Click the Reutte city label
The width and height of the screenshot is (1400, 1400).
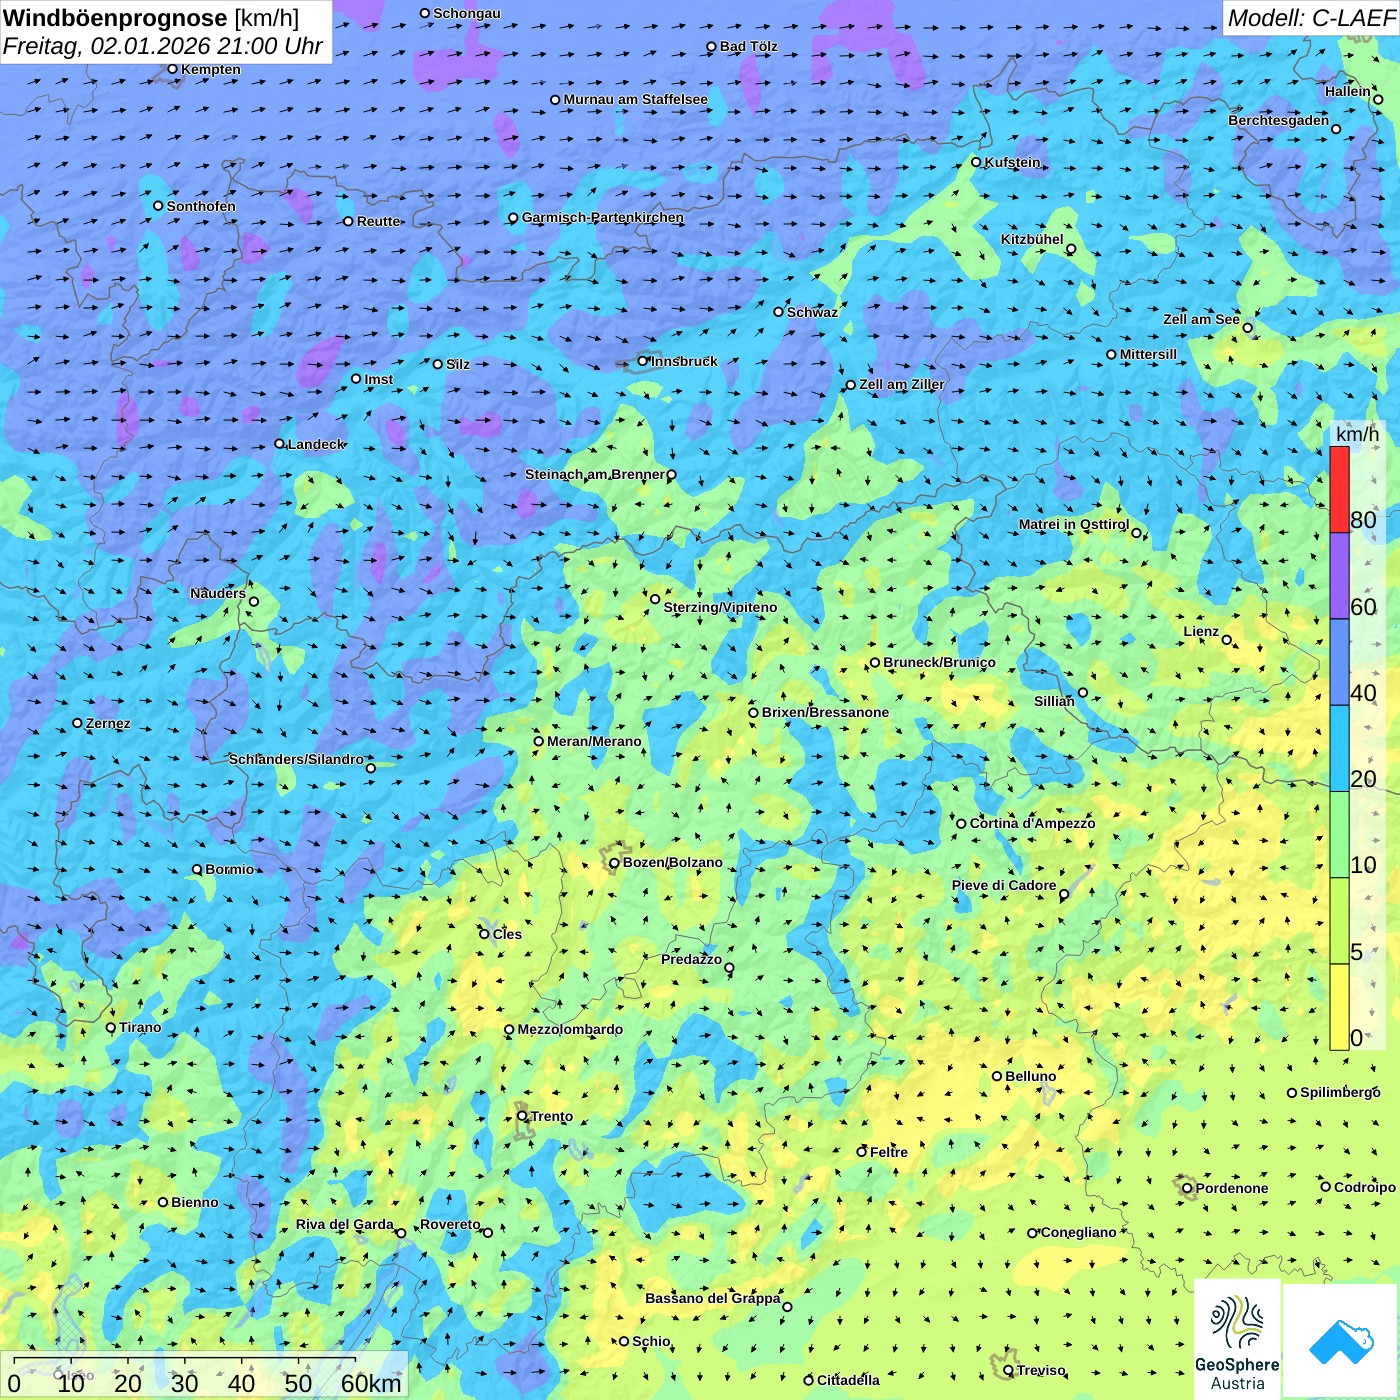click(378, 221)
